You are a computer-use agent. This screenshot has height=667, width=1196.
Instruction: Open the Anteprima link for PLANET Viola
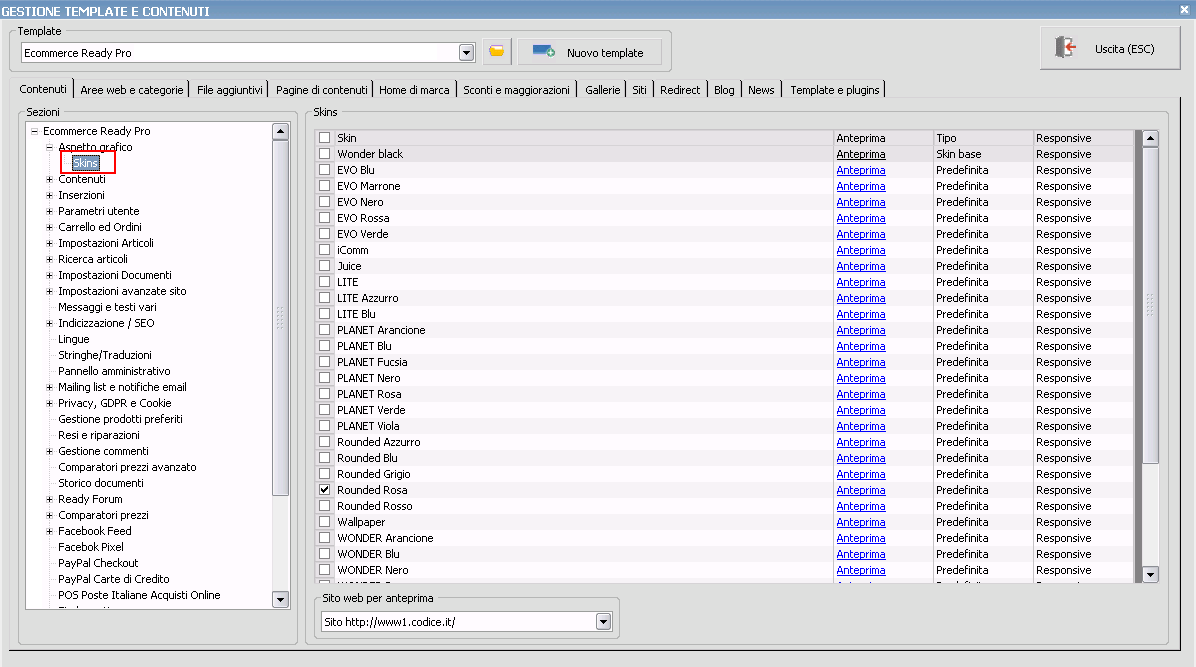tap(860, 426)
